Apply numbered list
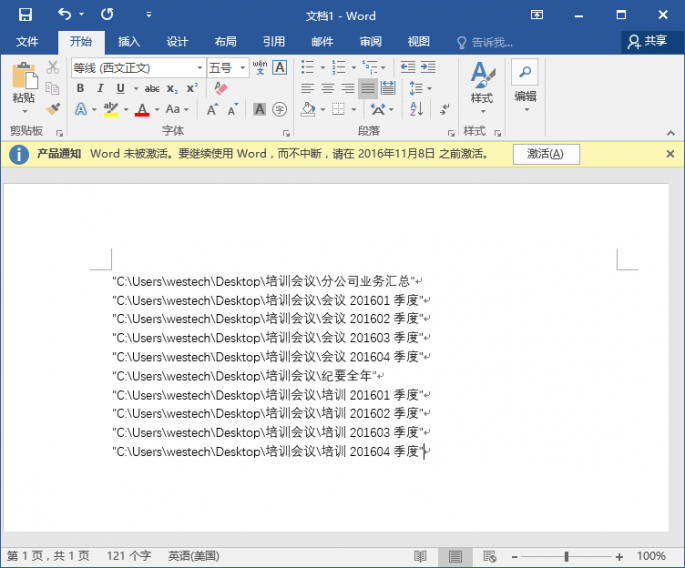Image resolution: width=685 pixels, height=568 pixels. [339, 67]
